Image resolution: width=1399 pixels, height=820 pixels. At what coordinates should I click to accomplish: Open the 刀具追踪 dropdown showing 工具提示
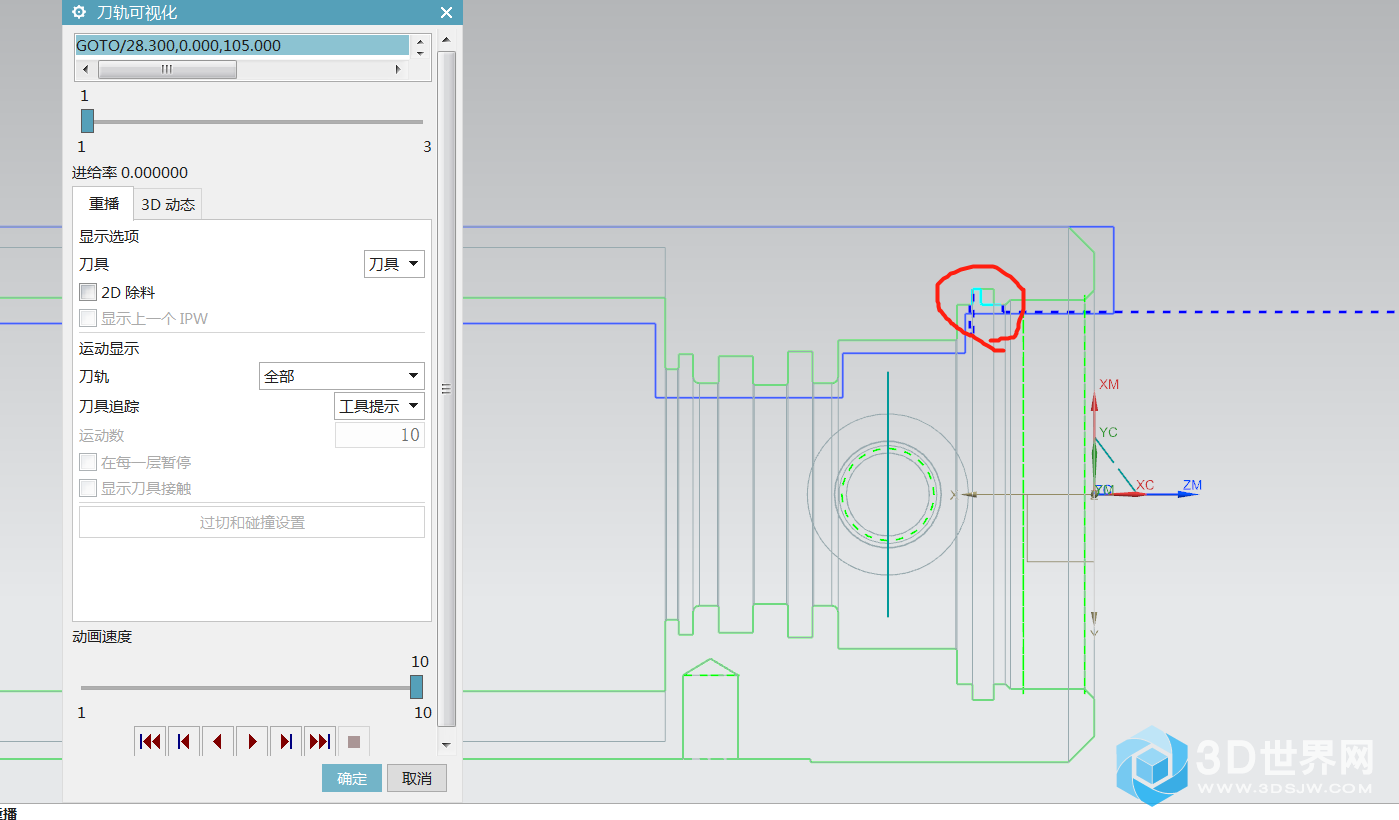coord(379,406)
